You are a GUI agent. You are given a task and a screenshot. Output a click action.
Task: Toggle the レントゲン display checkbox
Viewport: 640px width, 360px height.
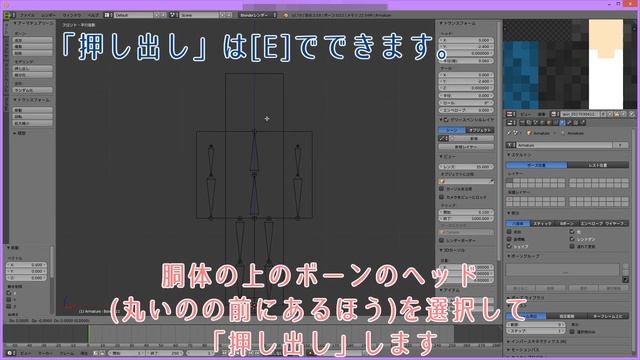[572, 239]
